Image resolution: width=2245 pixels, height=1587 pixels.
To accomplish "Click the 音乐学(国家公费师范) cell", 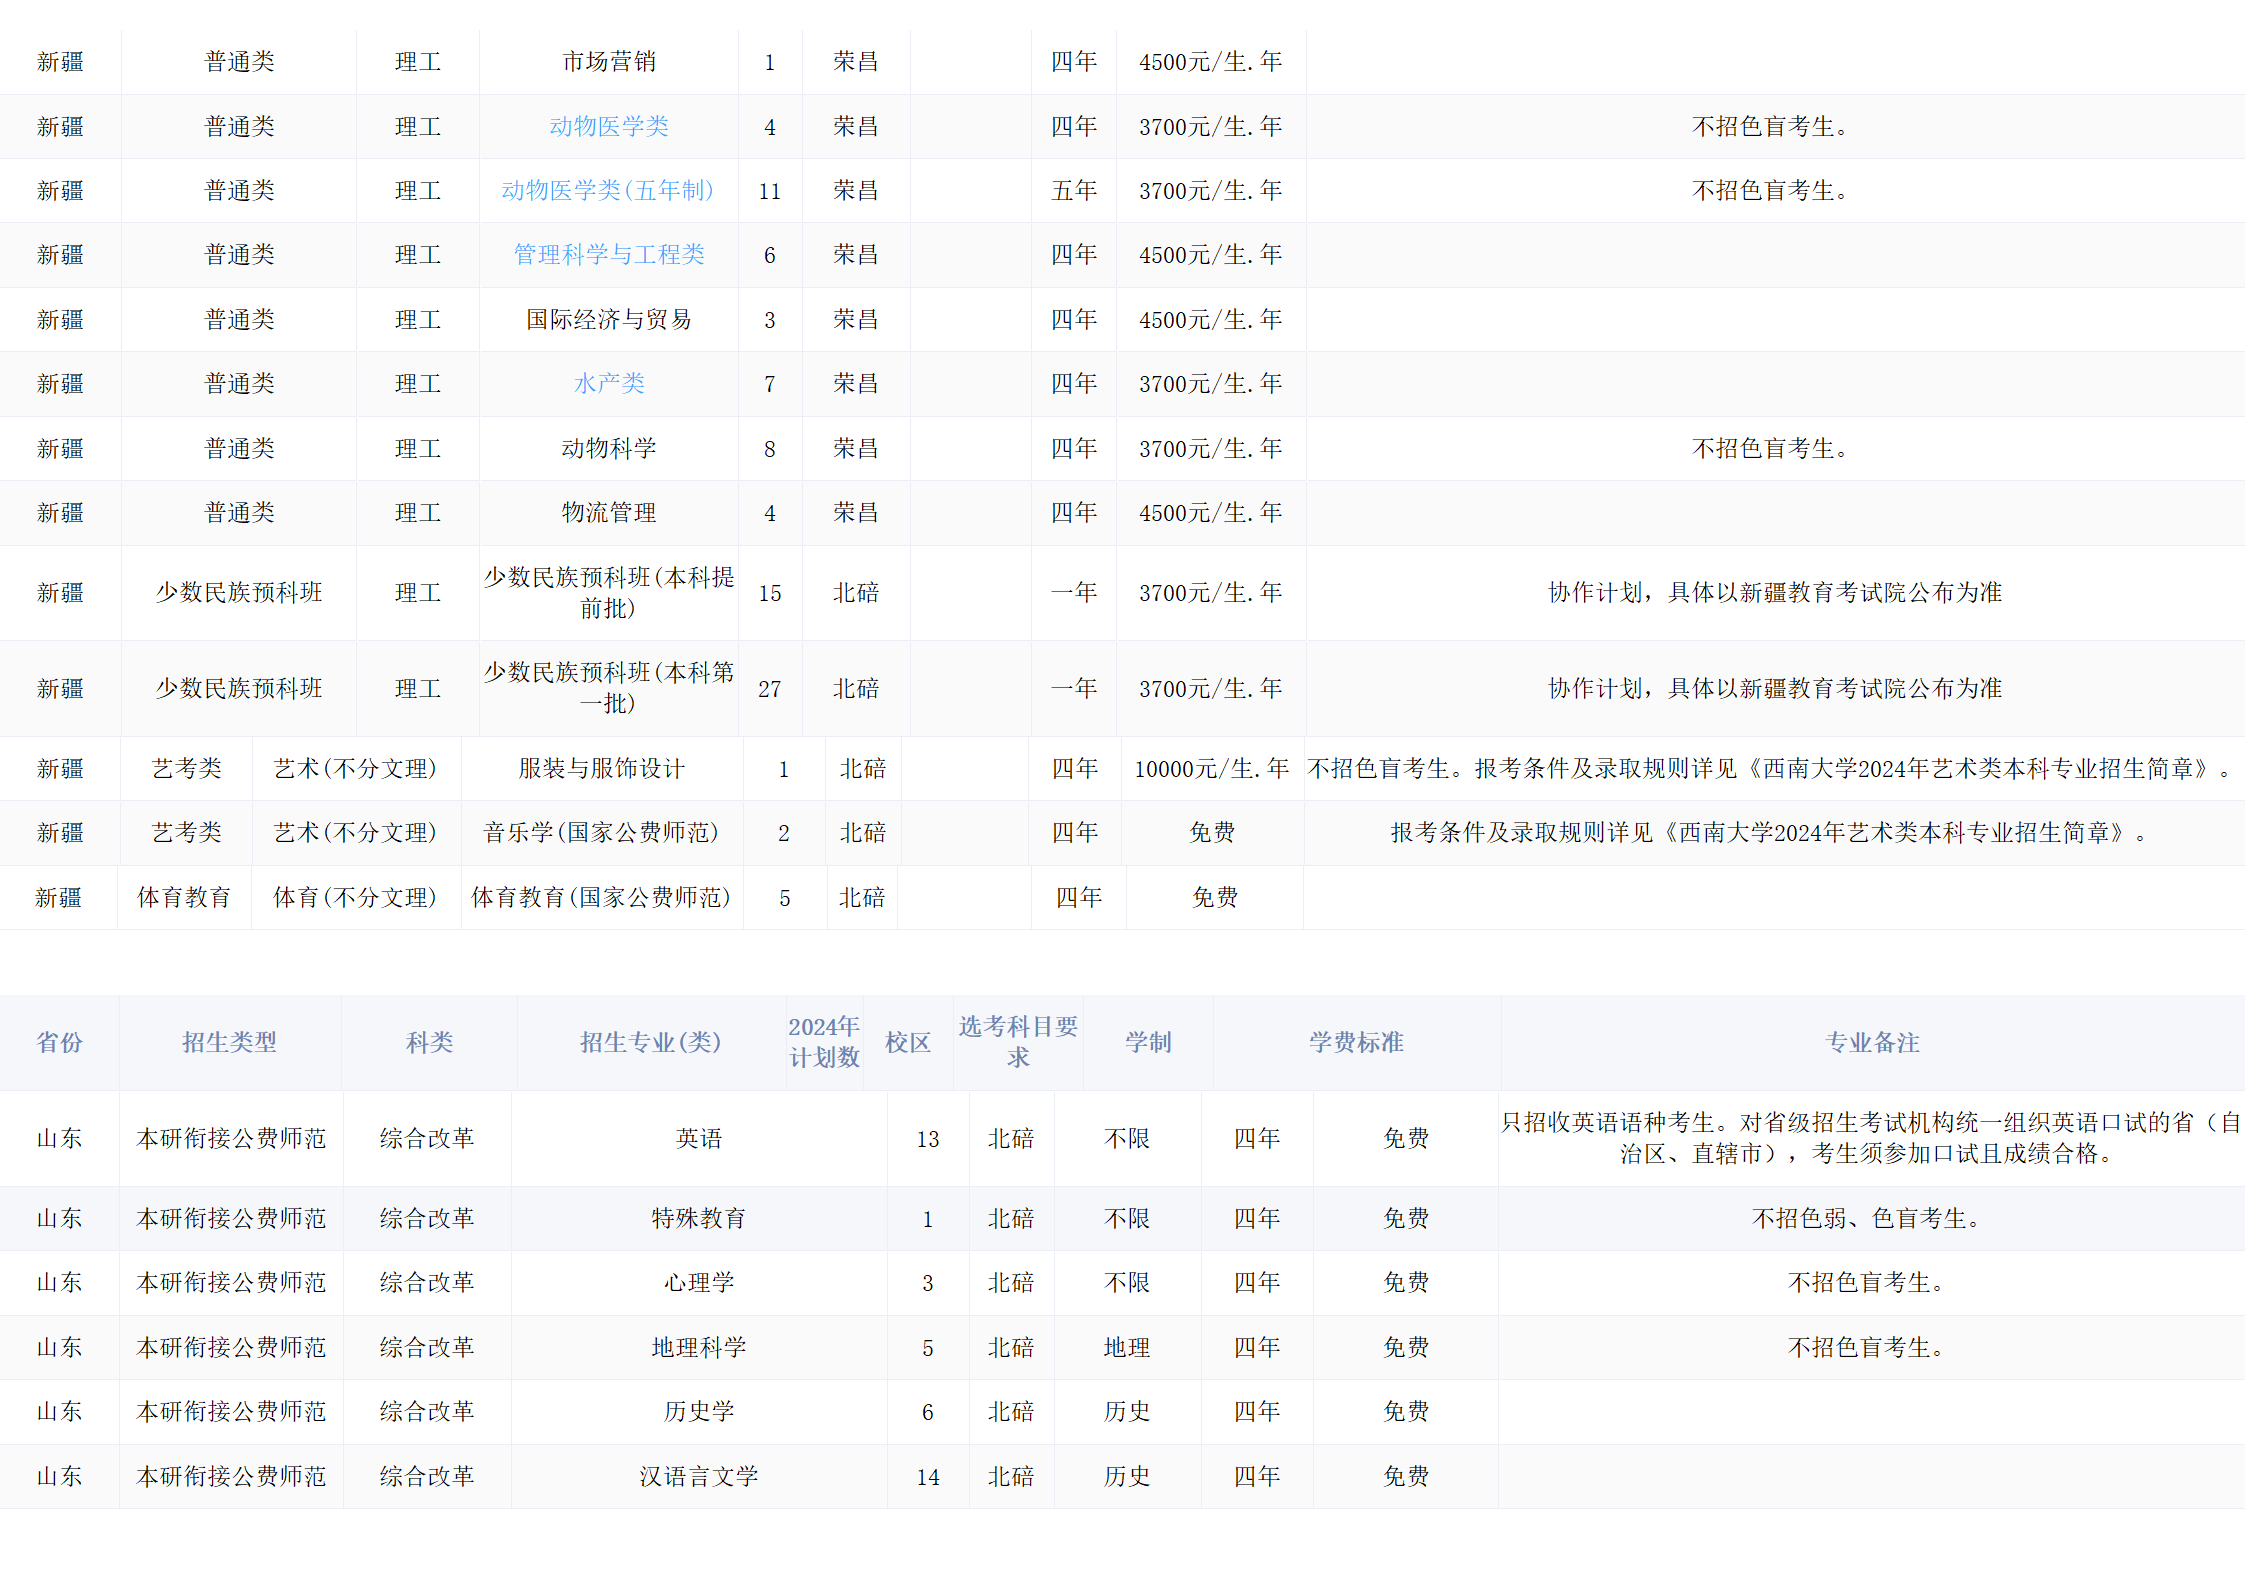I will 601,833.
